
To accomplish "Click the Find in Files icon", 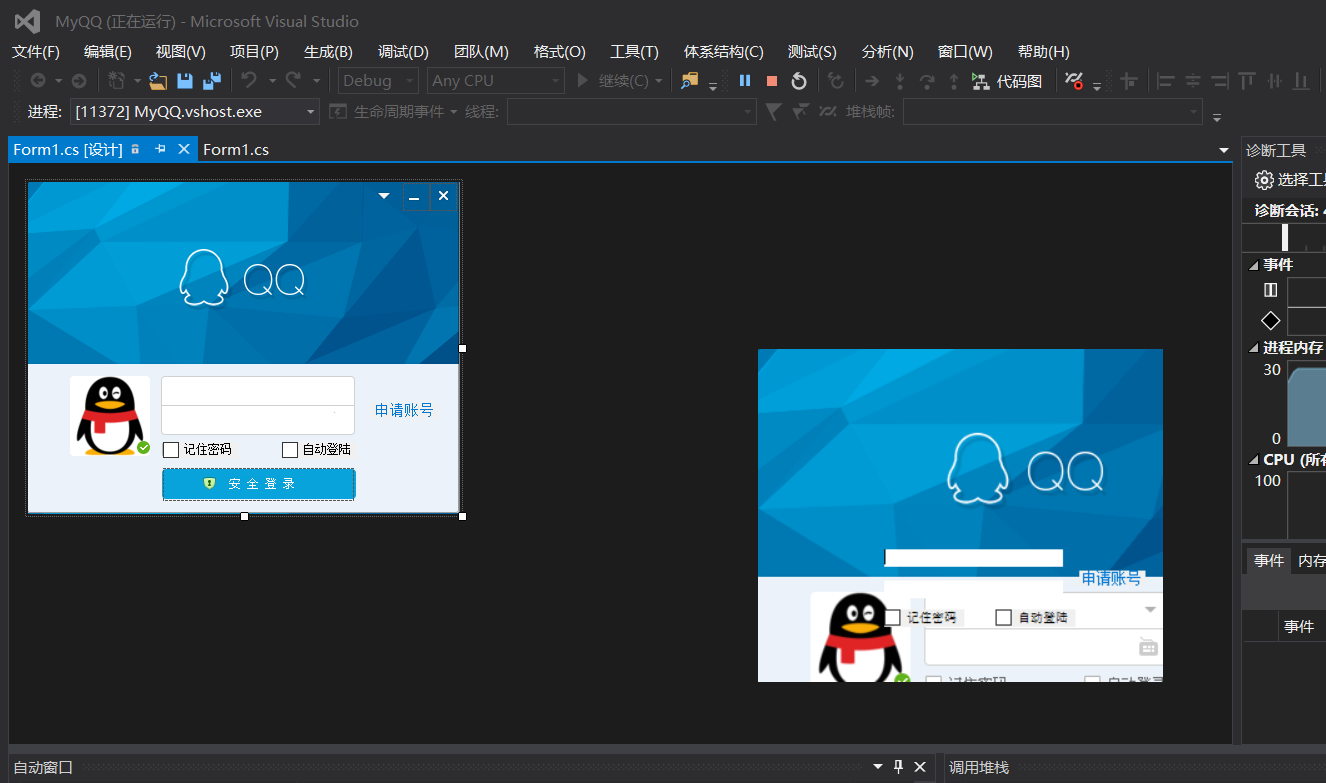I will (690, 81).
